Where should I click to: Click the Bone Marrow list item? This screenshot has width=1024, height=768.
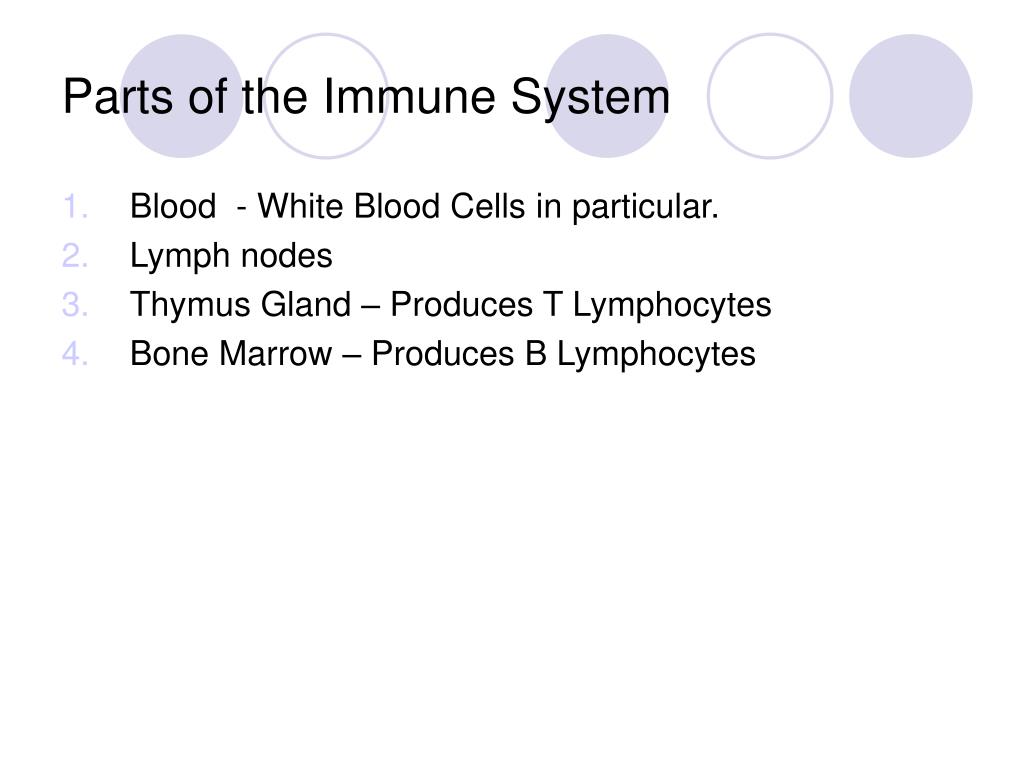pos(443,354)
